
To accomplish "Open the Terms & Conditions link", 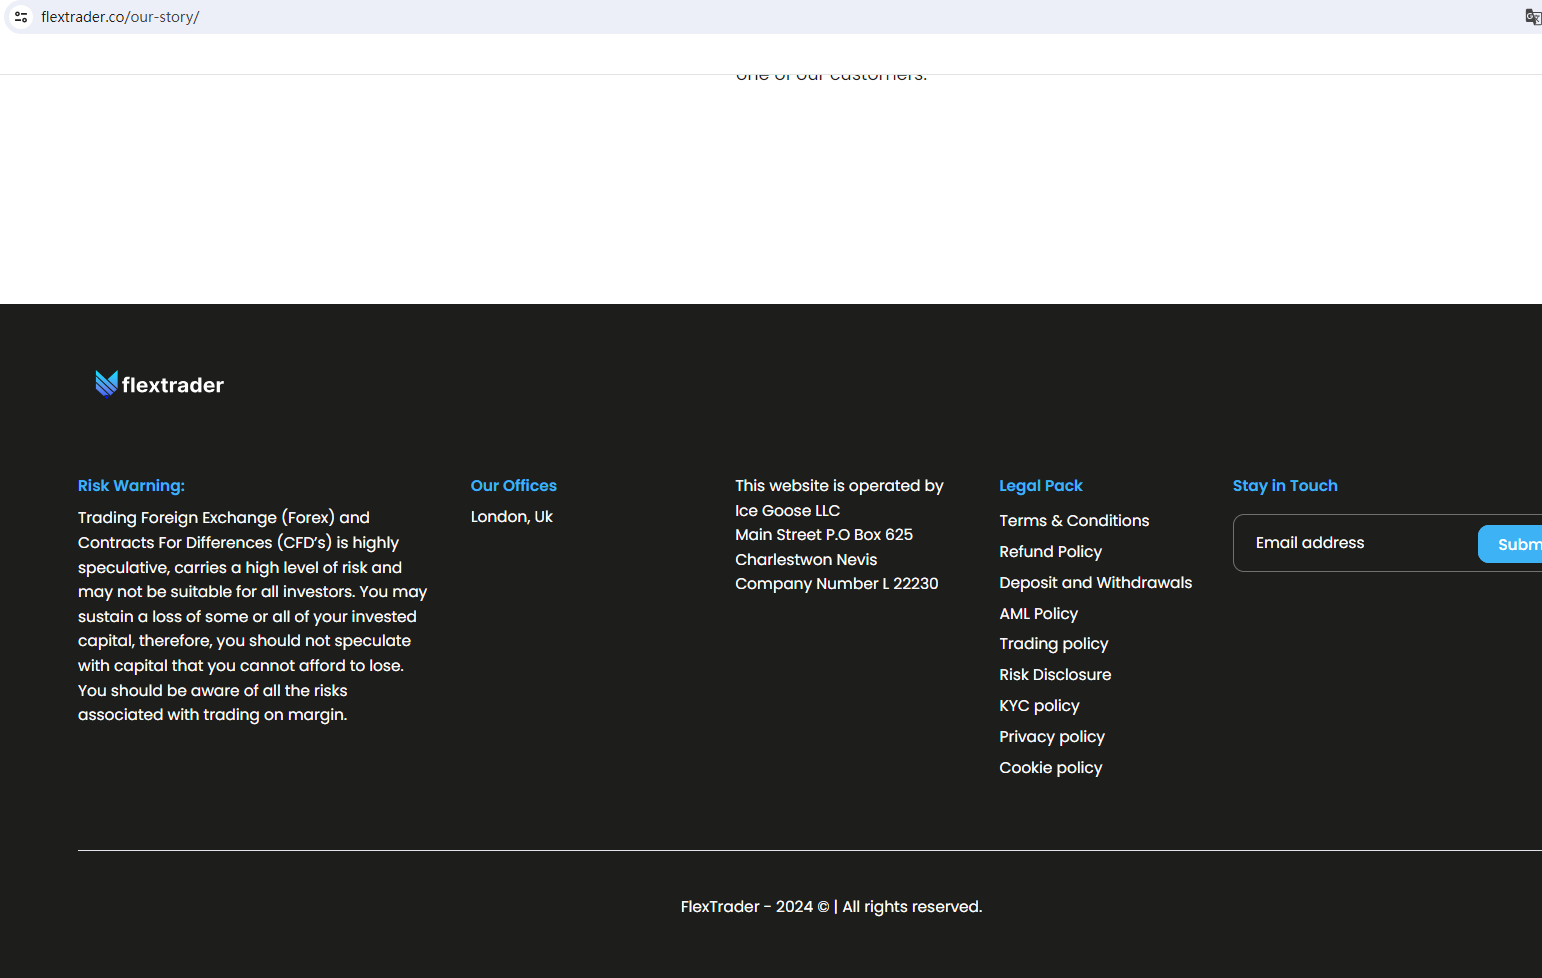I will 1074,521.
